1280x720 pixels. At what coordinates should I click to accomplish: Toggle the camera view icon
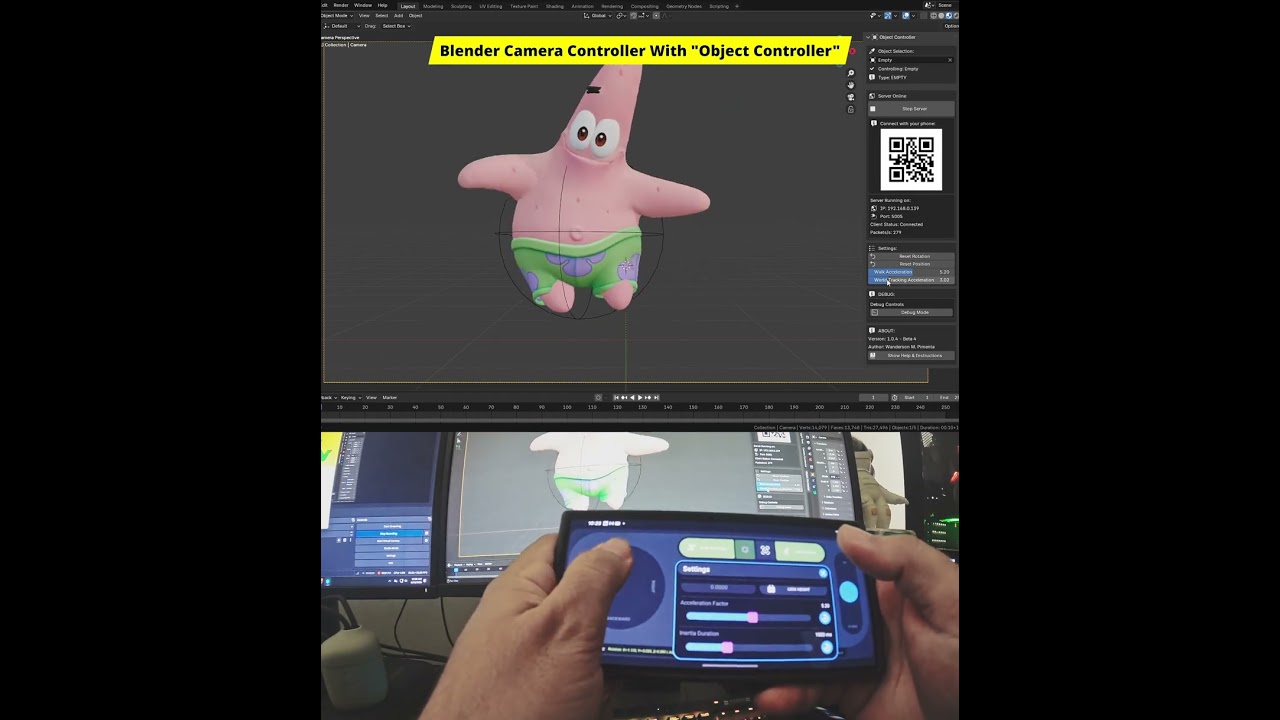851,97
